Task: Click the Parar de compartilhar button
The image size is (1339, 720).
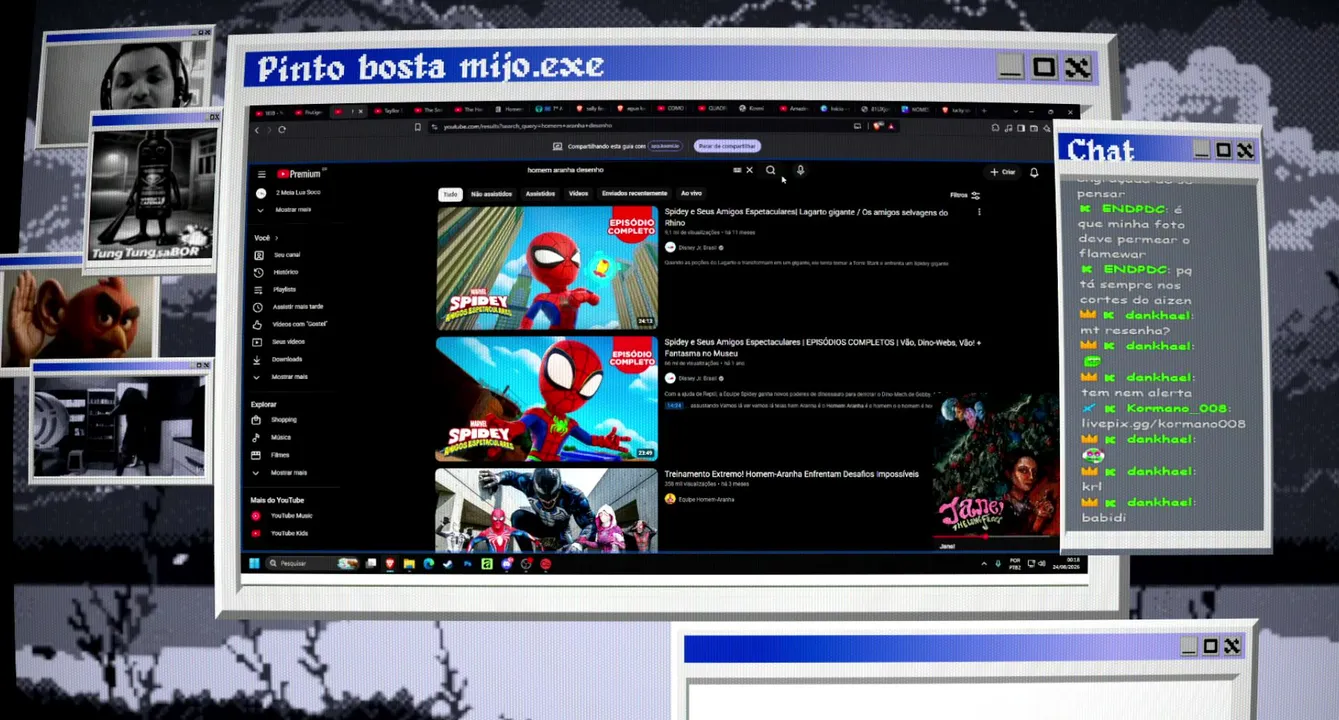Action: [x=727, y=146]
